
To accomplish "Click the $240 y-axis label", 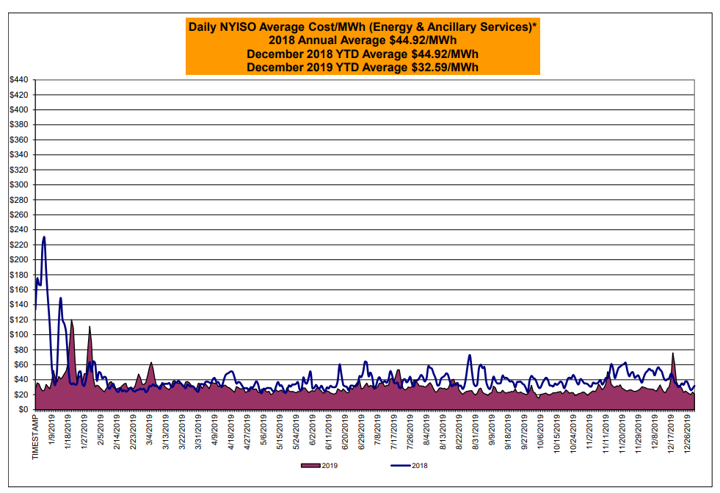I will point(19,230).
